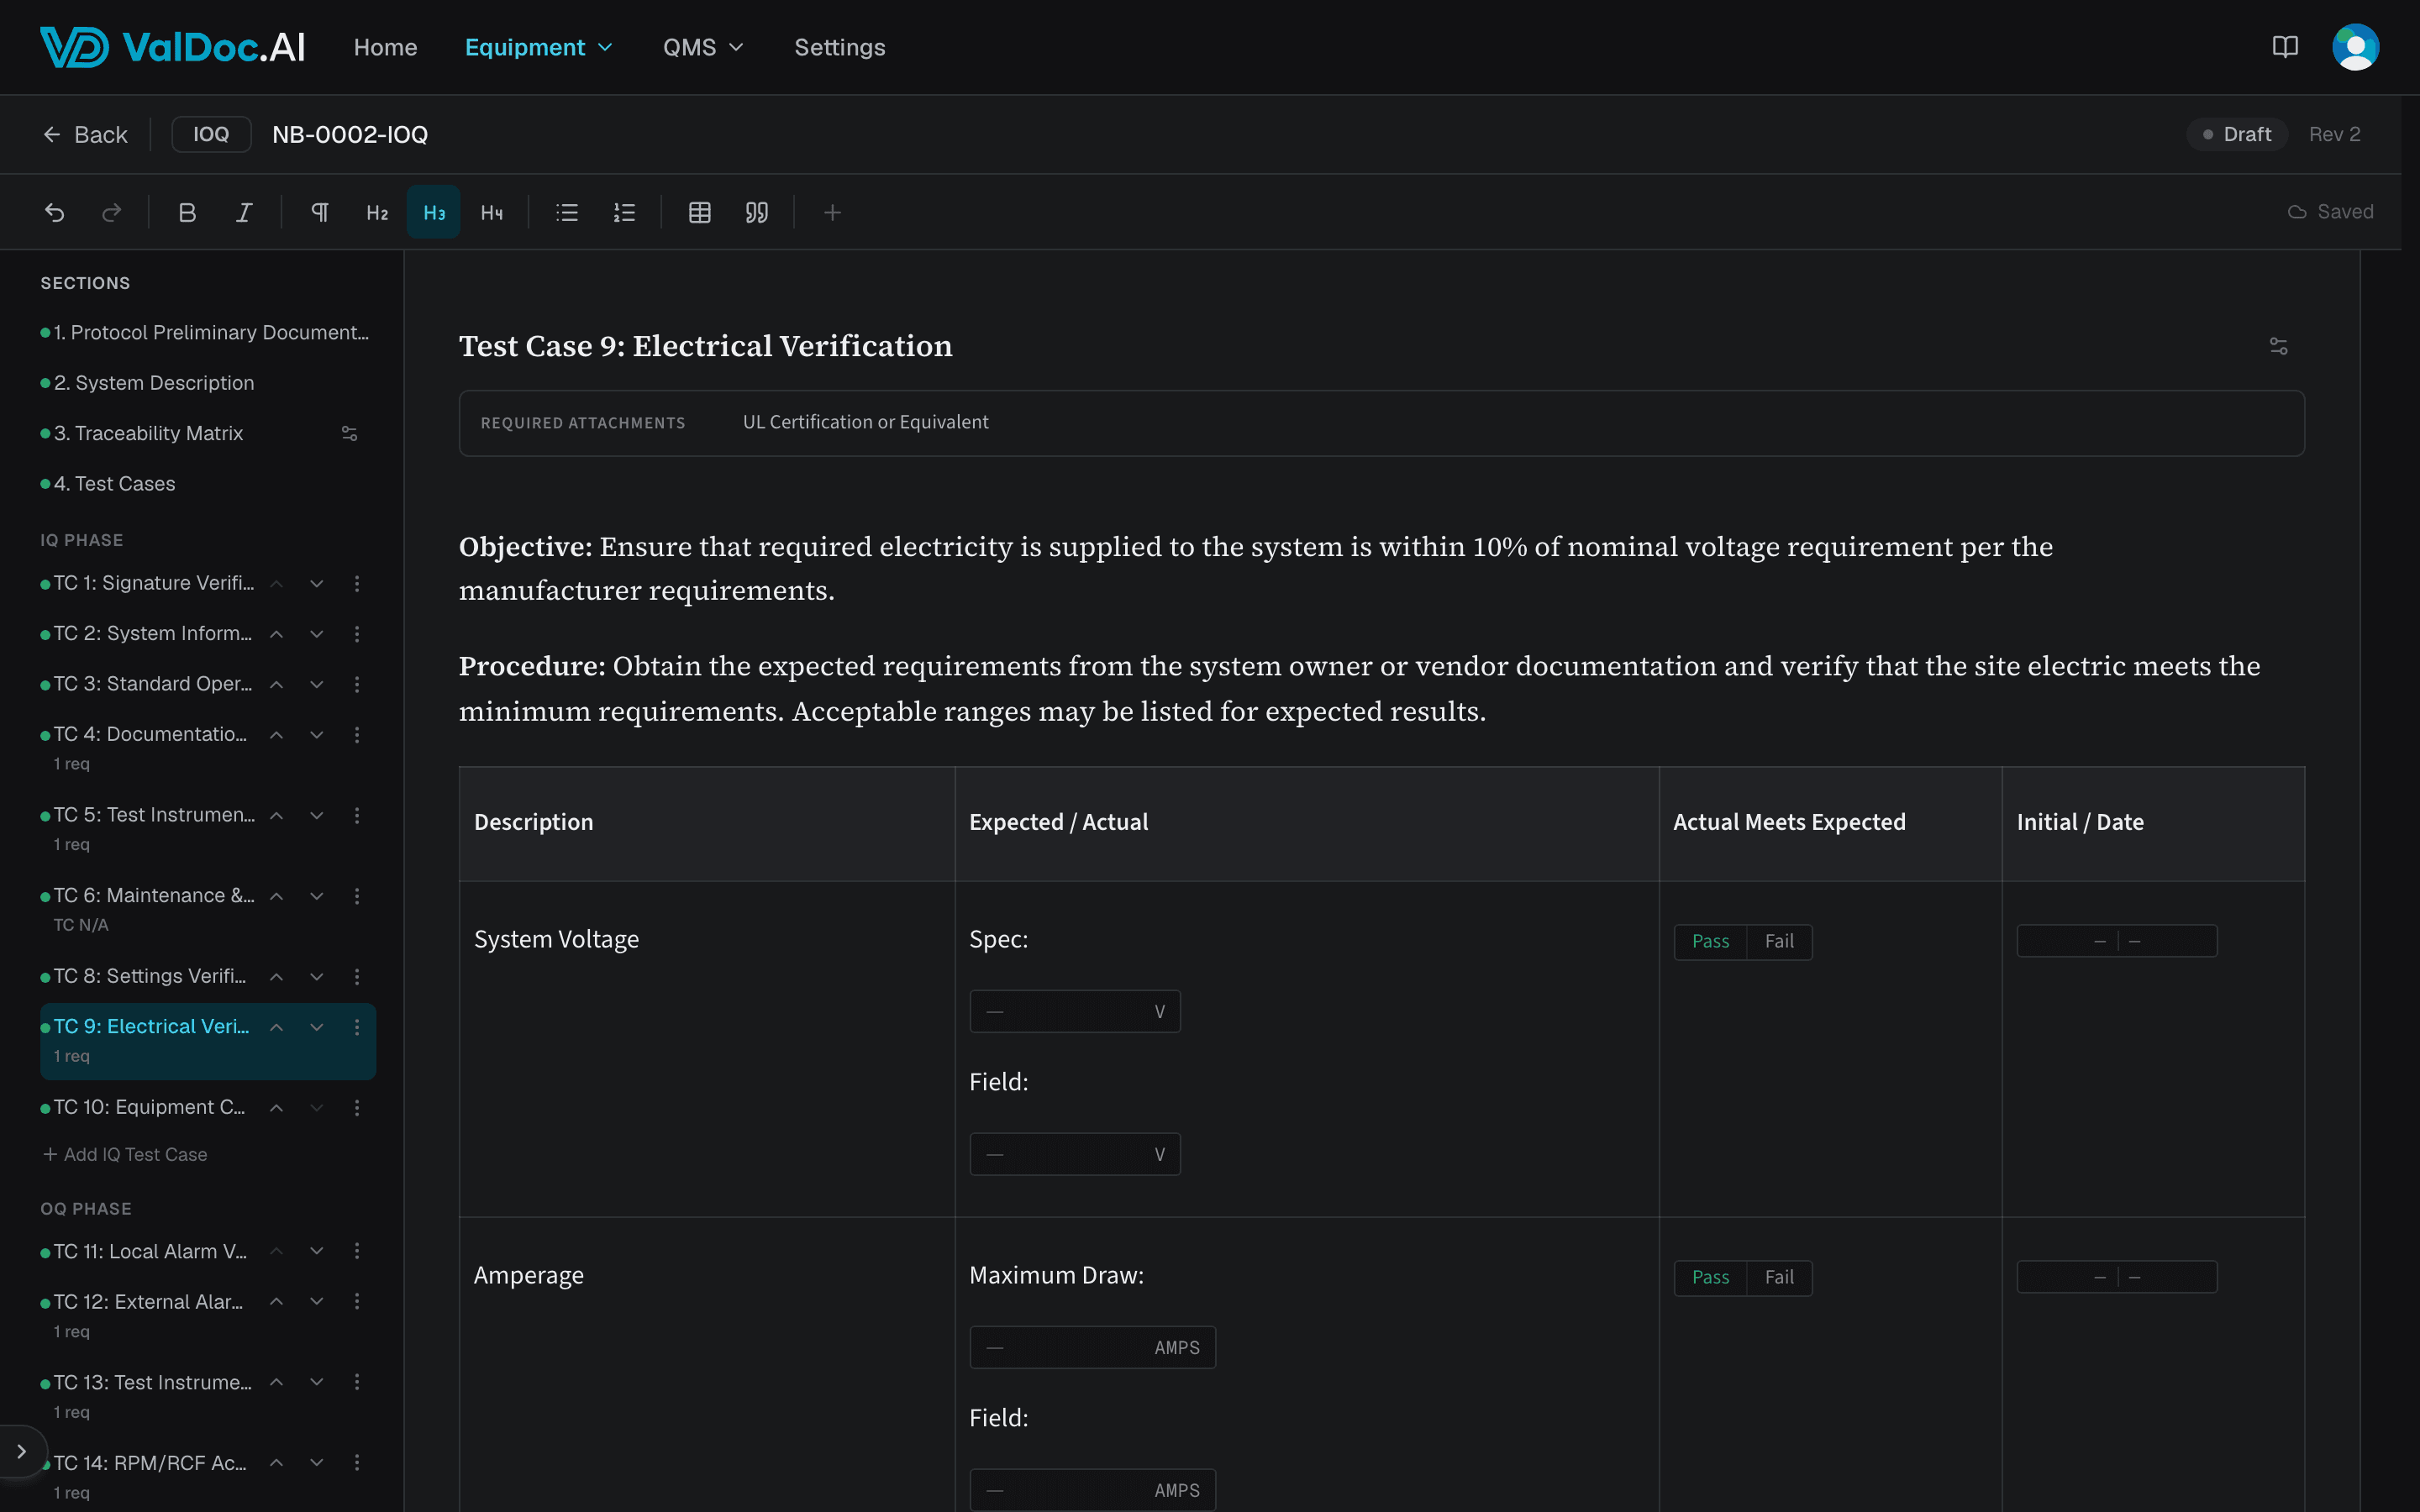Select TC 14: RPM/RCF test case
Screen dimensions: 2420x1512
point(150,1463)
